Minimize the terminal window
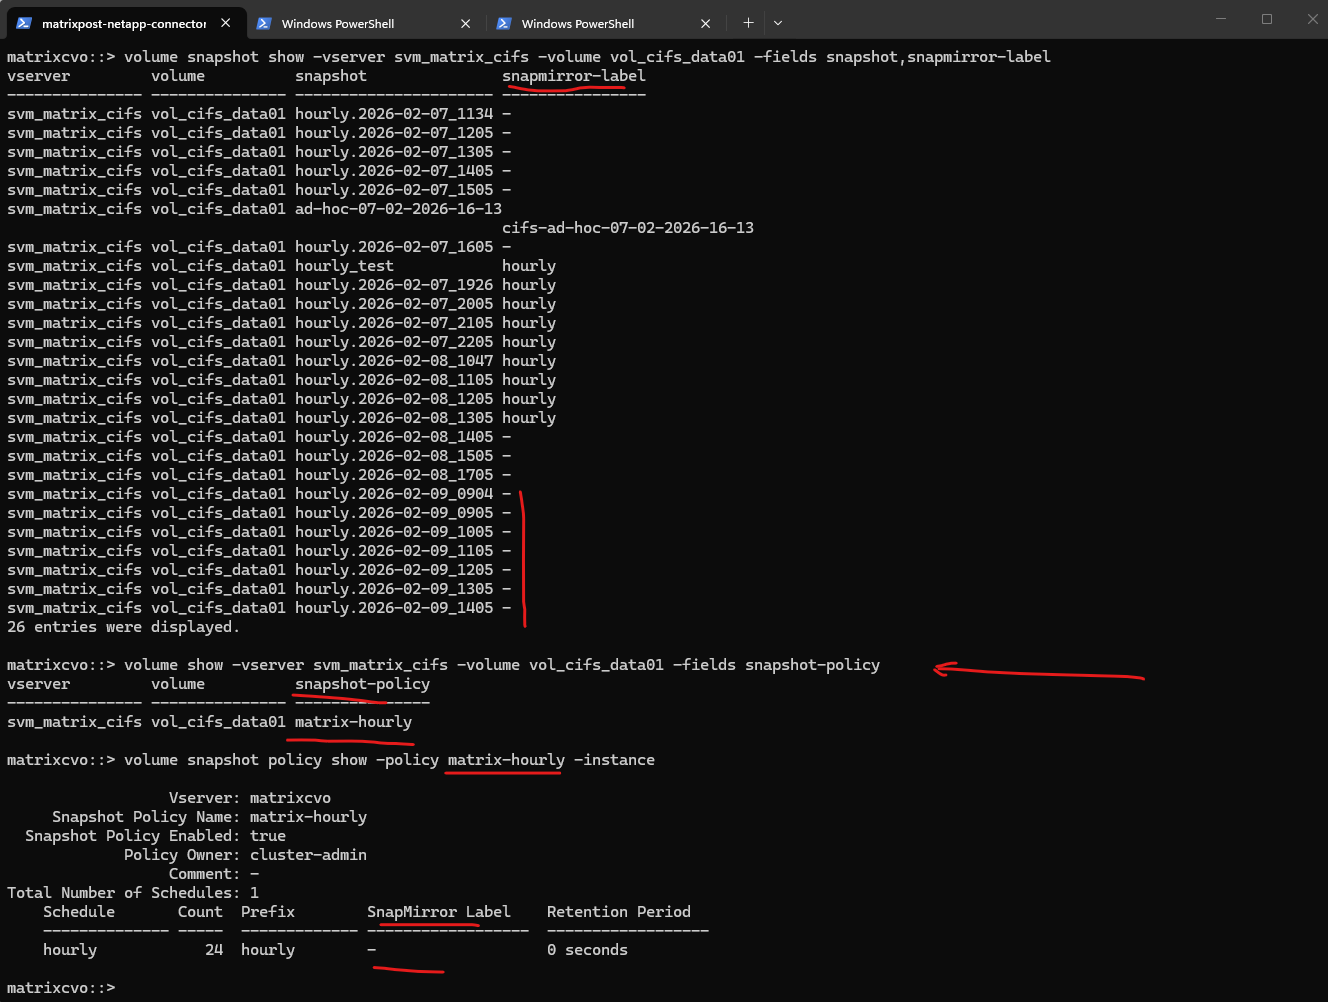The height and width of the screenshot is (1002, 1328). tap(1221, 19)
